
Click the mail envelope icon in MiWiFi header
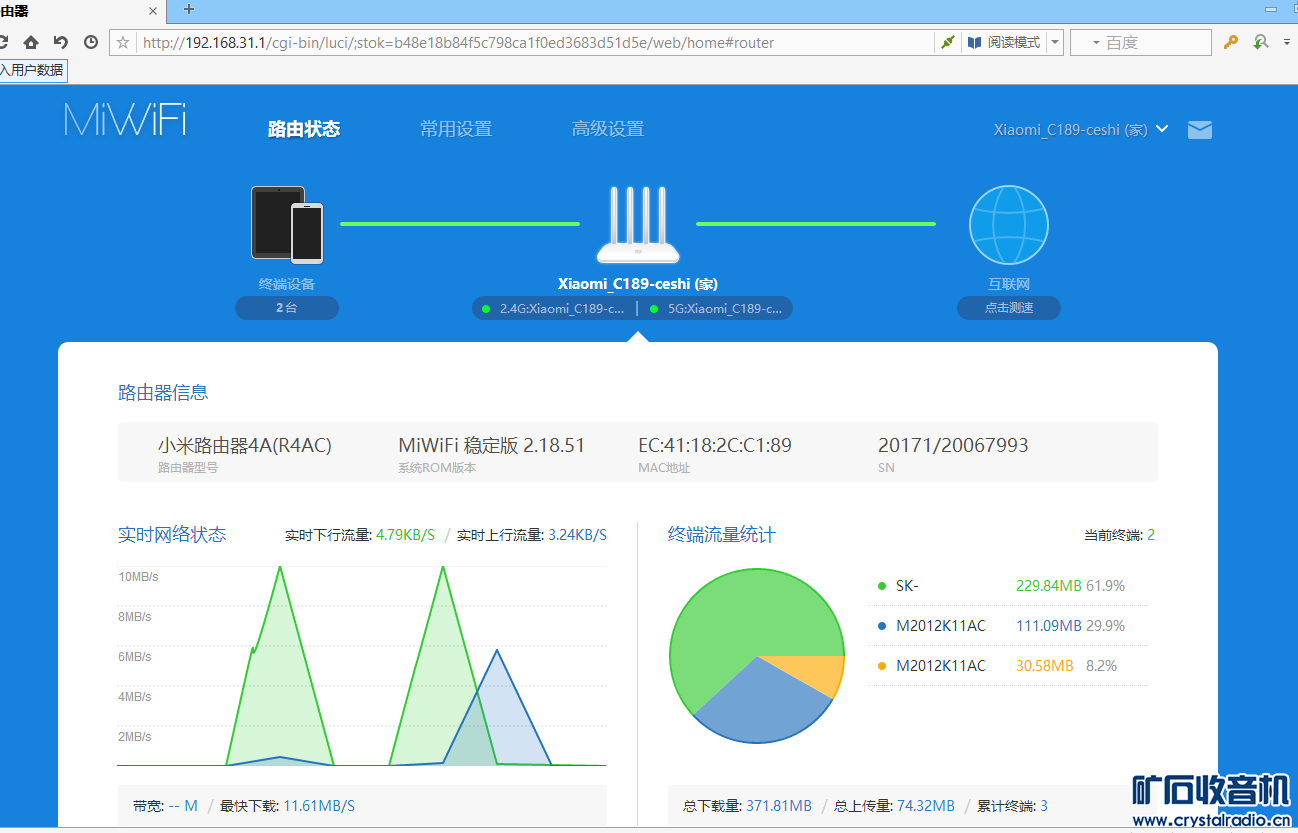point(1199,130)
